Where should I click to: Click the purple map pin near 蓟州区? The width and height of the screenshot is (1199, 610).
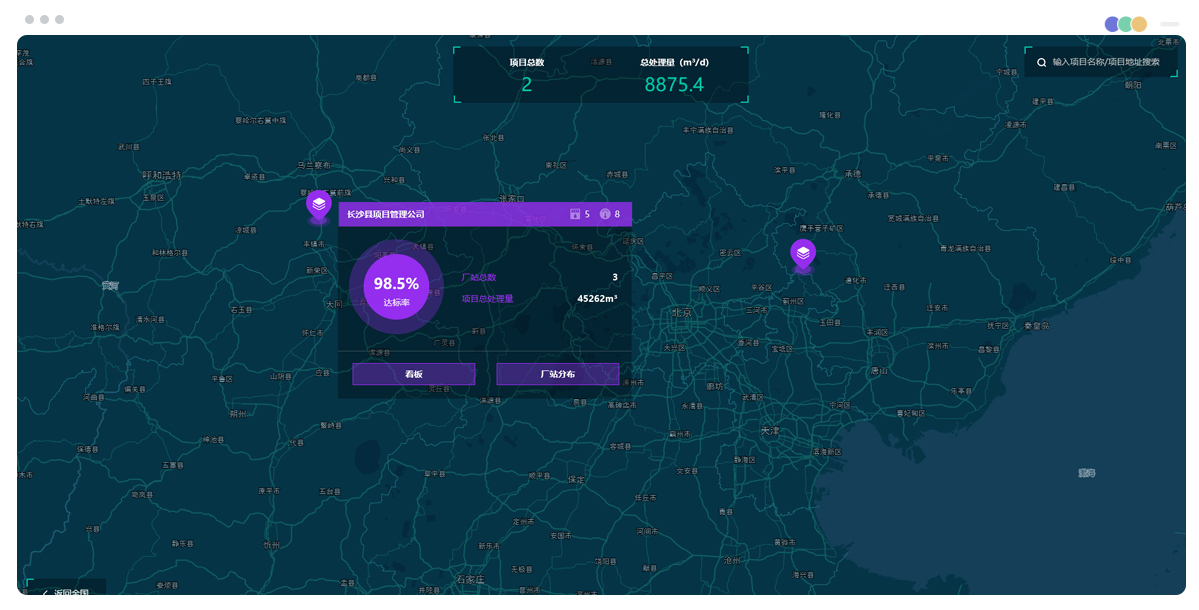coord(802,254)
